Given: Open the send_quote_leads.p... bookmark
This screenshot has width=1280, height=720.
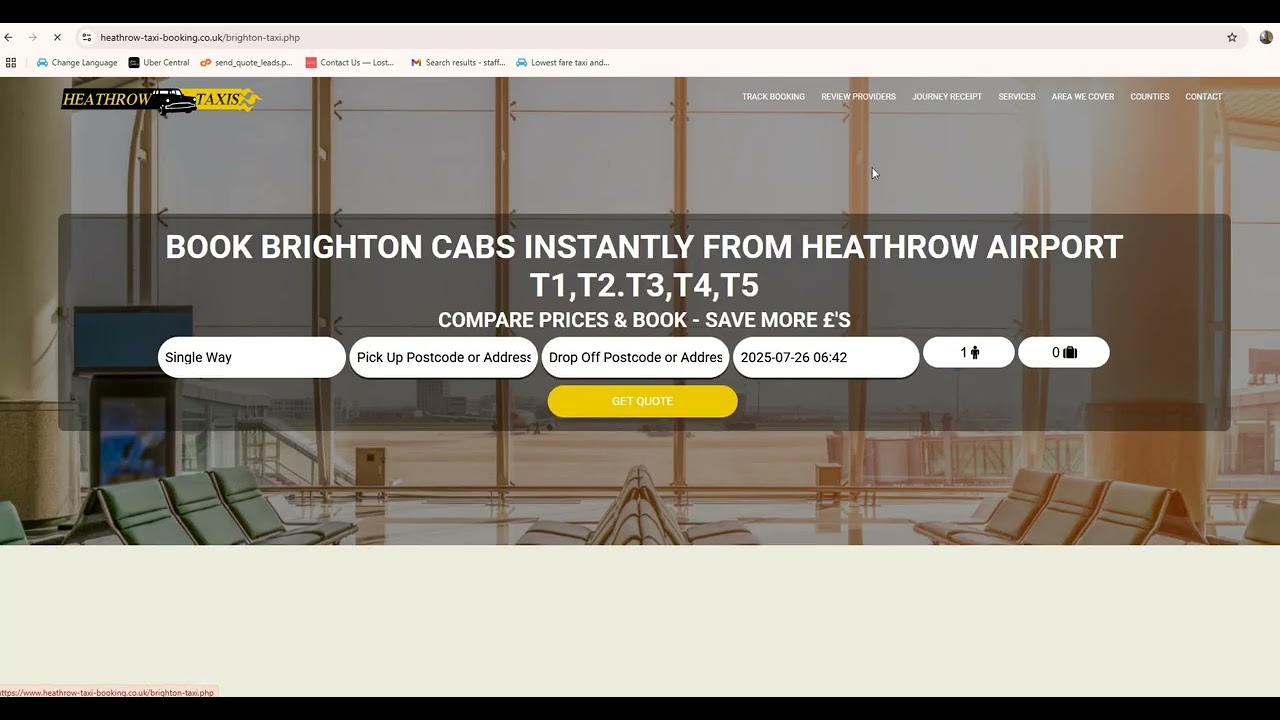Looking at the screenshot, I should point(246,62).
